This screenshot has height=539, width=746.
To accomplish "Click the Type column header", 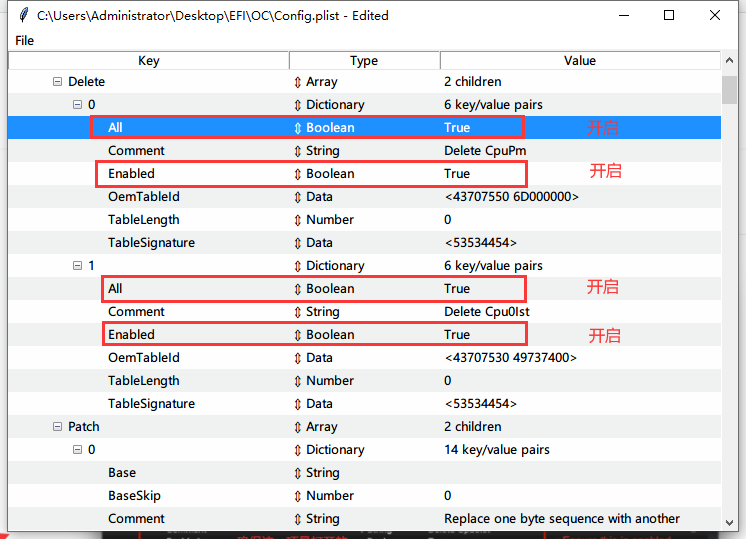I will point(364,61).
